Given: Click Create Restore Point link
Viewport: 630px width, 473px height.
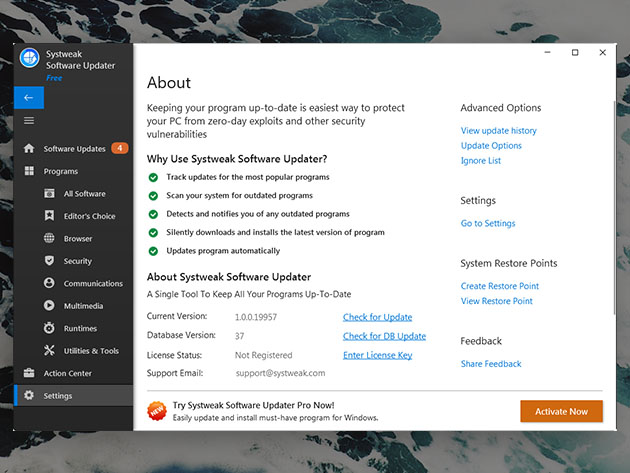Looking at the screenshot, I should pyautogui.click(x=501, y=286).
